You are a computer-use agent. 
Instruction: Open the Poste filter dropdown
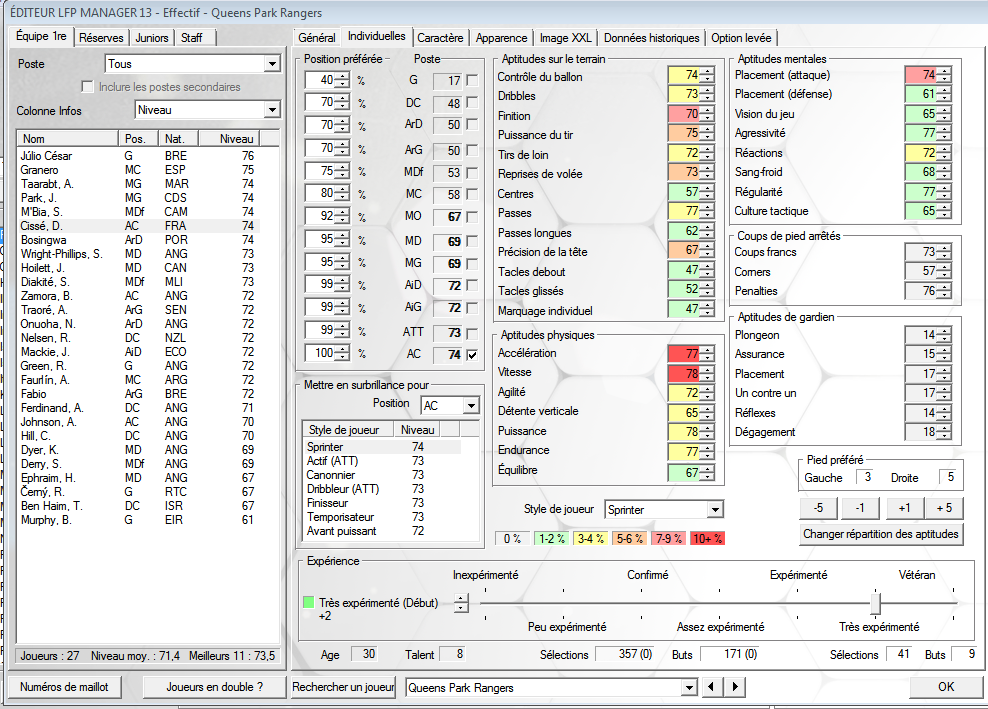click(x=272, y=64)
